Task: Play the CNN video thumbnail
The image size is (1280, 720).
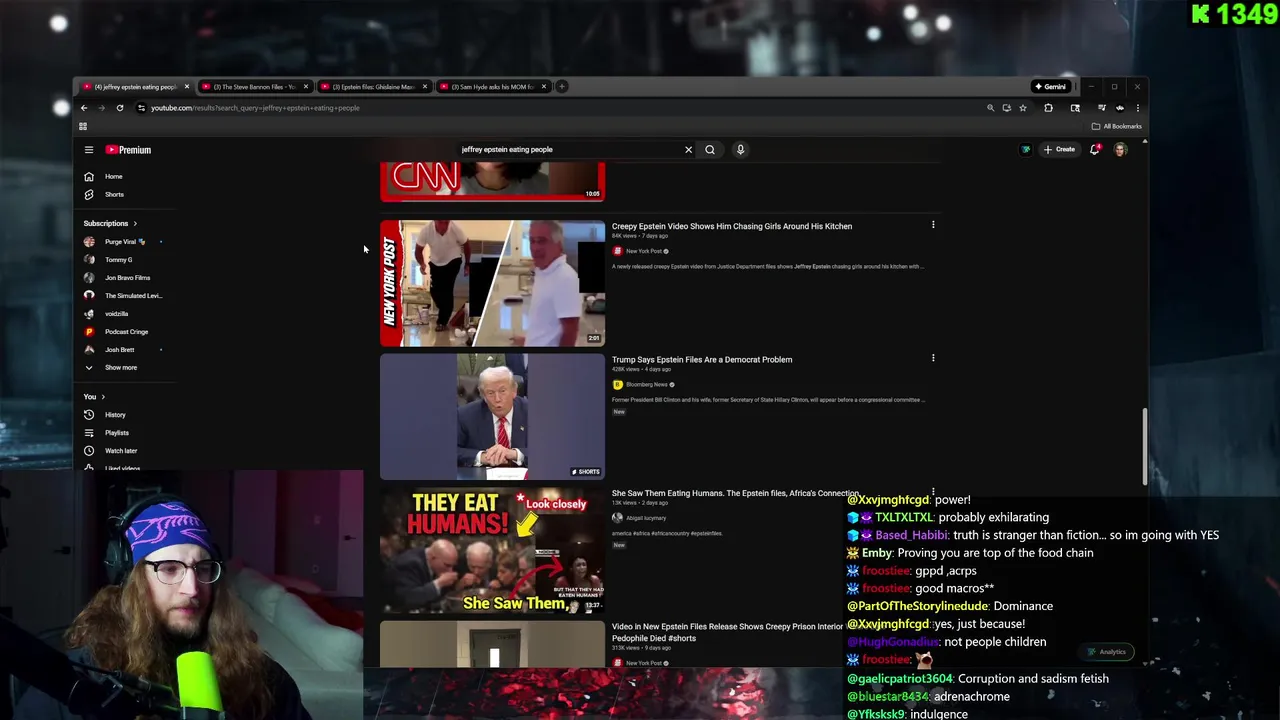Action: [x=492, y=182]
